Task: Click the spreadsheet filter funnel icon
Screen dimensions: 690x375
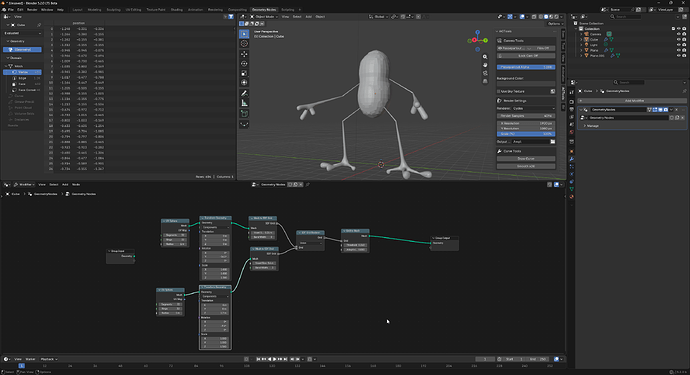Action: coord(231,17)
